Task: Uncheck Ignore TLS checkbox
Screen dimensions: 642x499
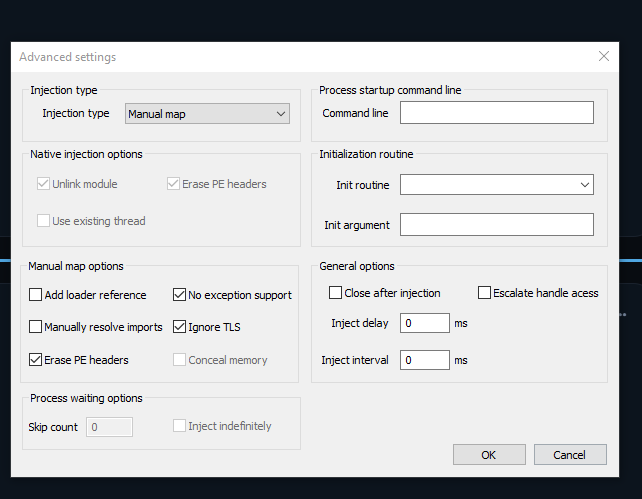Action: (180, 327)
